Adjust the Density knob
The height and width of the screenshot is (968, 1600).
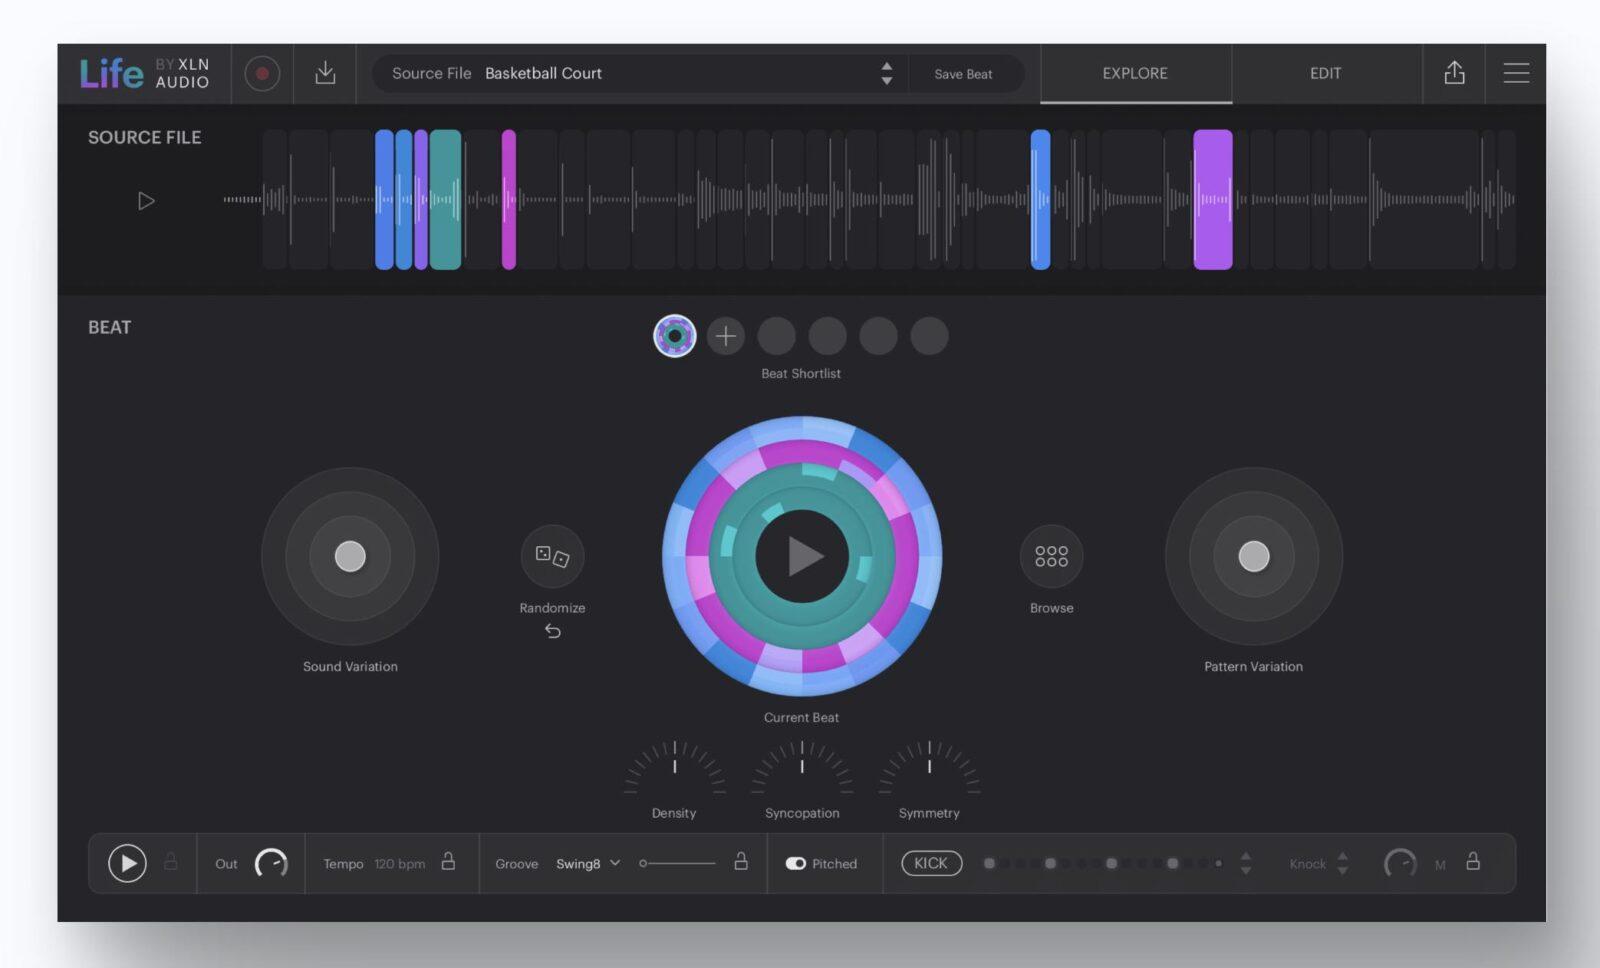673,768
